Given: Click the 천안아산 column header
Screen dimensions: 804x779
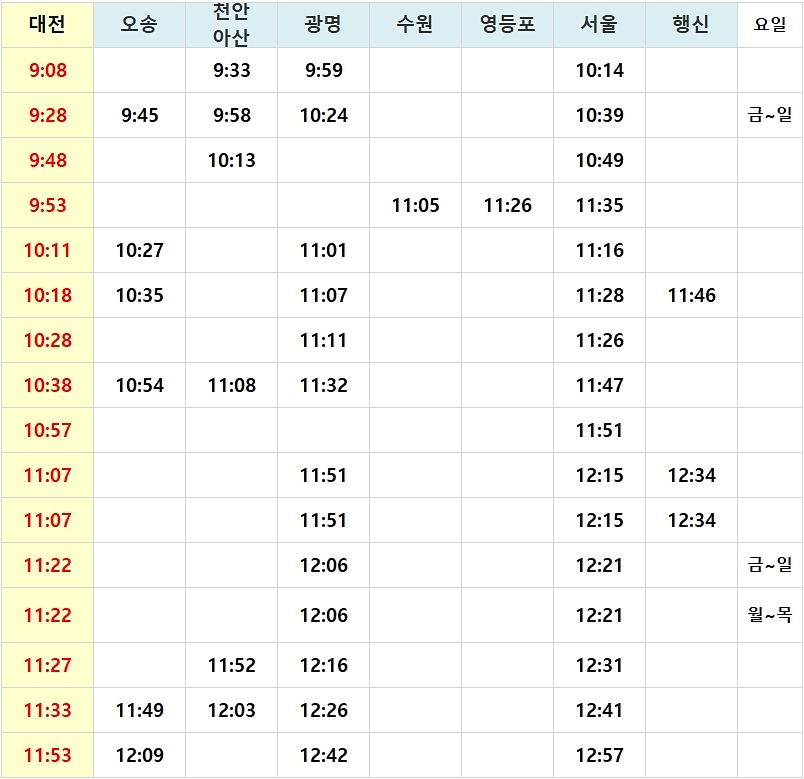Looking at the screenshot, I should 231,24.
